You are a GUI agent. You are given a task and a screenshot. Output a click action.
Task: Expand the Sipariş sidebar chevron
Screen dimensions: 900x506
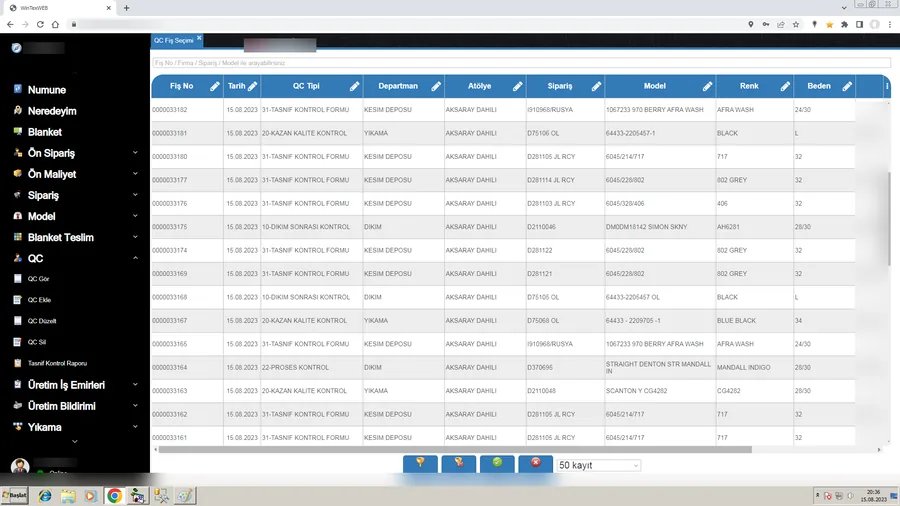point(135,195)
